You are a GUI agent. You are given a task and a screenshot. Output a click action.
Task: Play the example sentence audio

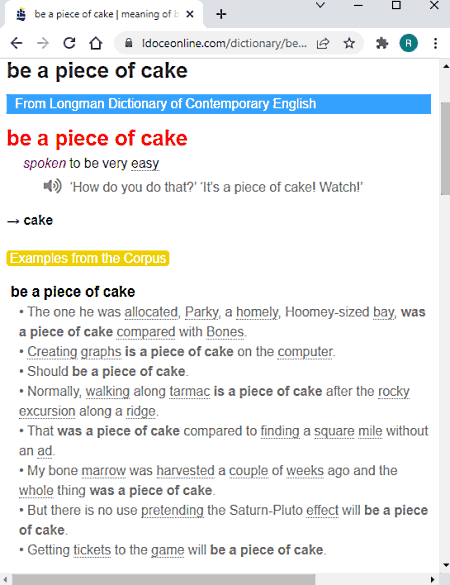(52, 186)
